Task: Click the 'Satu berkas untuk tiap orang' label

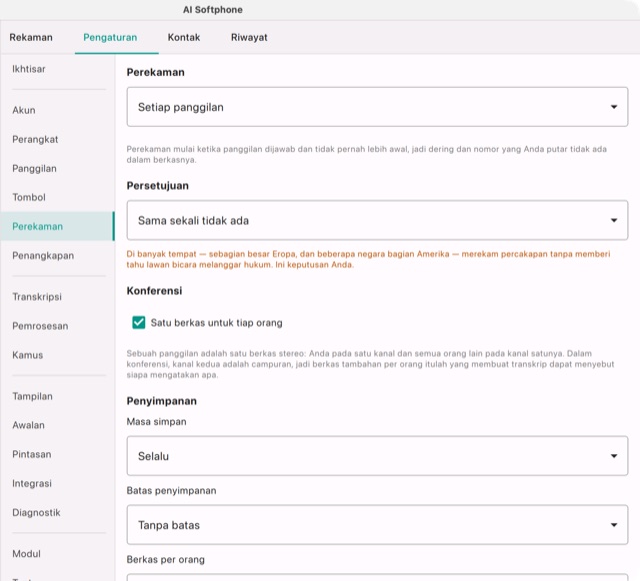Action: [x=216, y=323]
